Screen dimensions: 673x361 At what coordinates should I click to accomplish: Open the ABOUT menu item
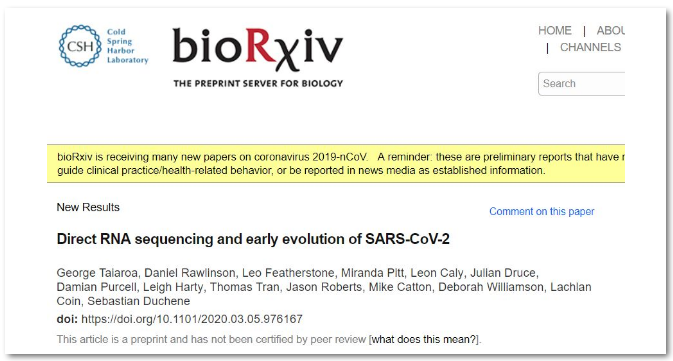point(610,30)
